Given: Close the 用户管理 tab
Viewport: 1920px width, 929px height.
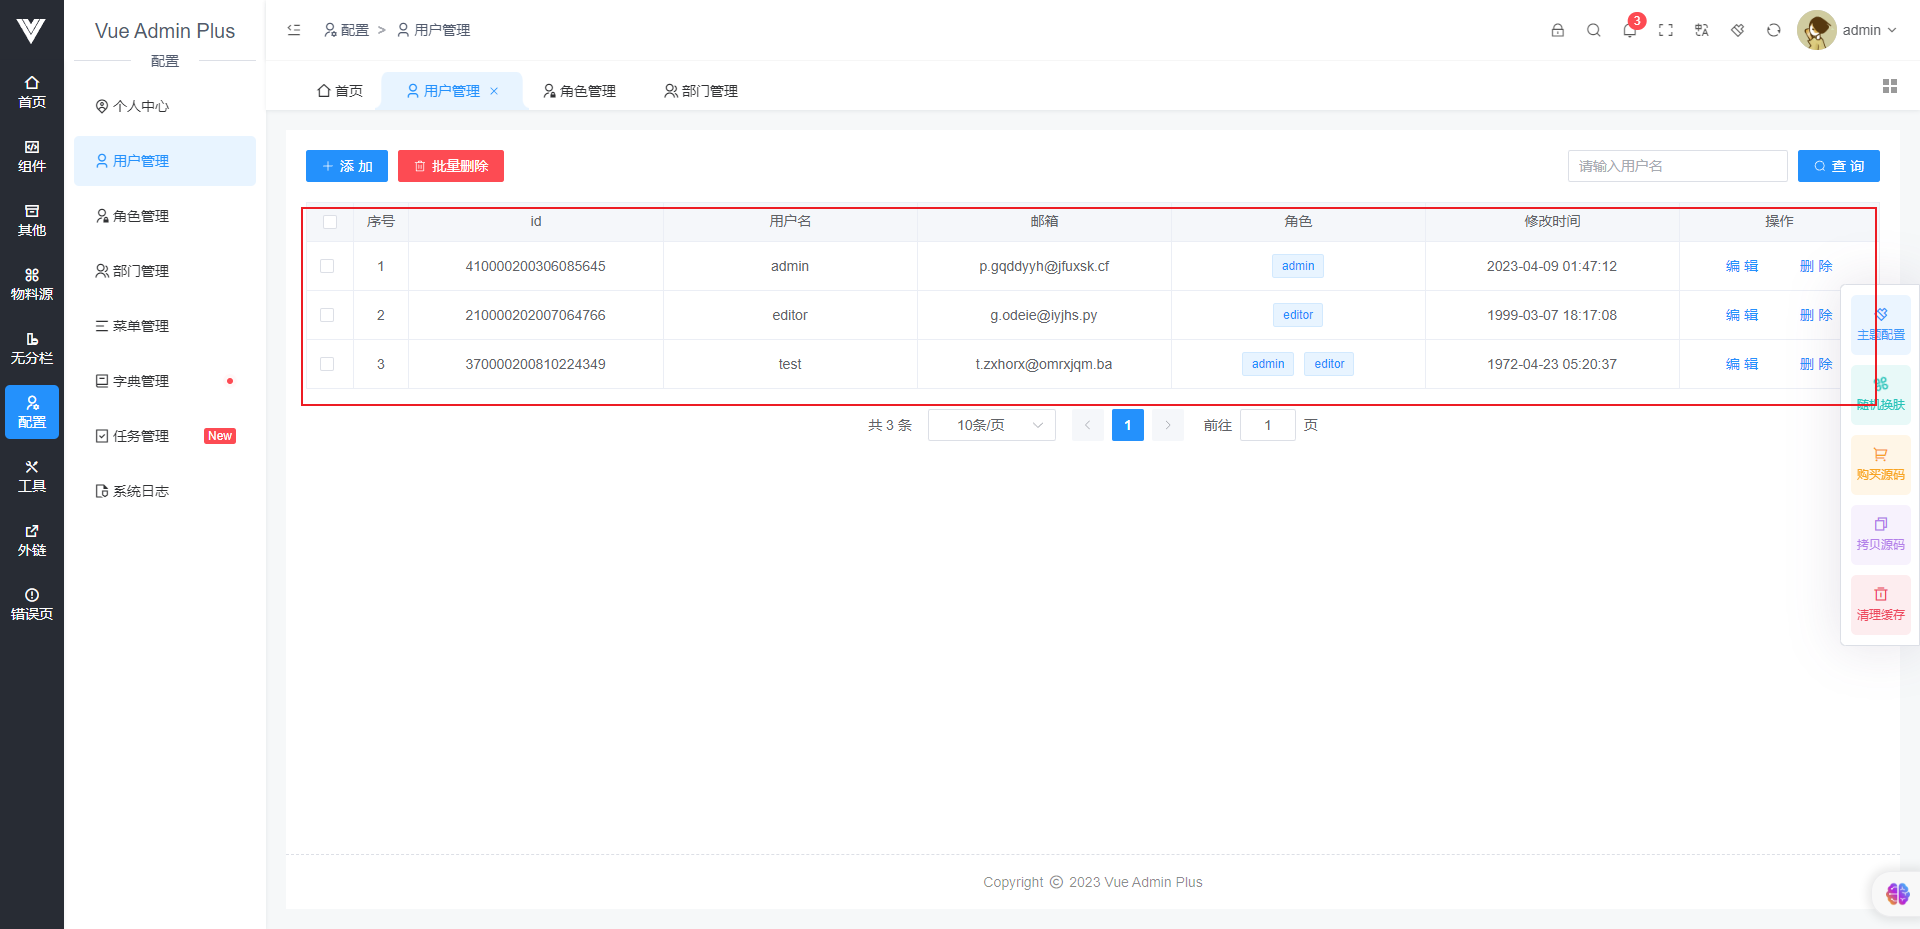Looking at the screenshot, I should 494,91.
